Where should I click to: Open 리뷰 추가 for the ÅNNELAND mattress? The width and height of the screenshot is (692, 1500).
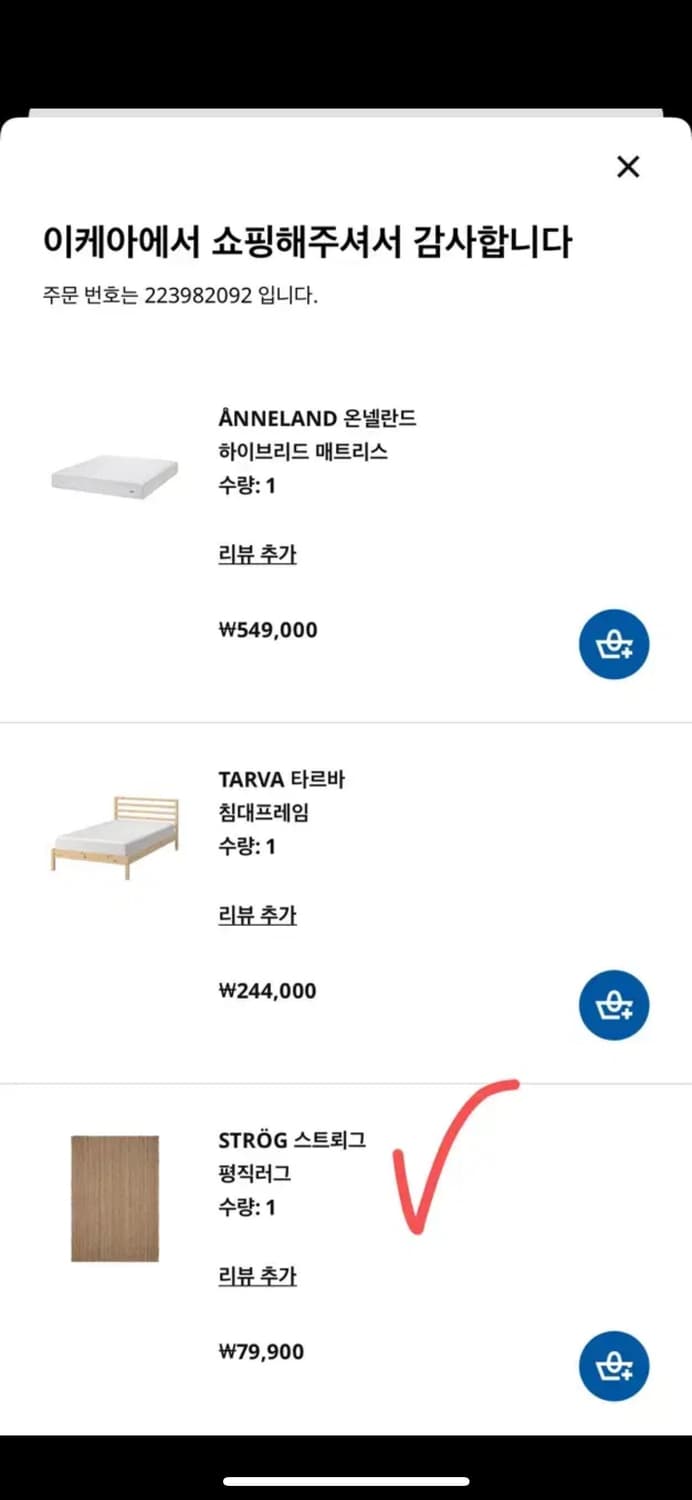tap(257, 554)
